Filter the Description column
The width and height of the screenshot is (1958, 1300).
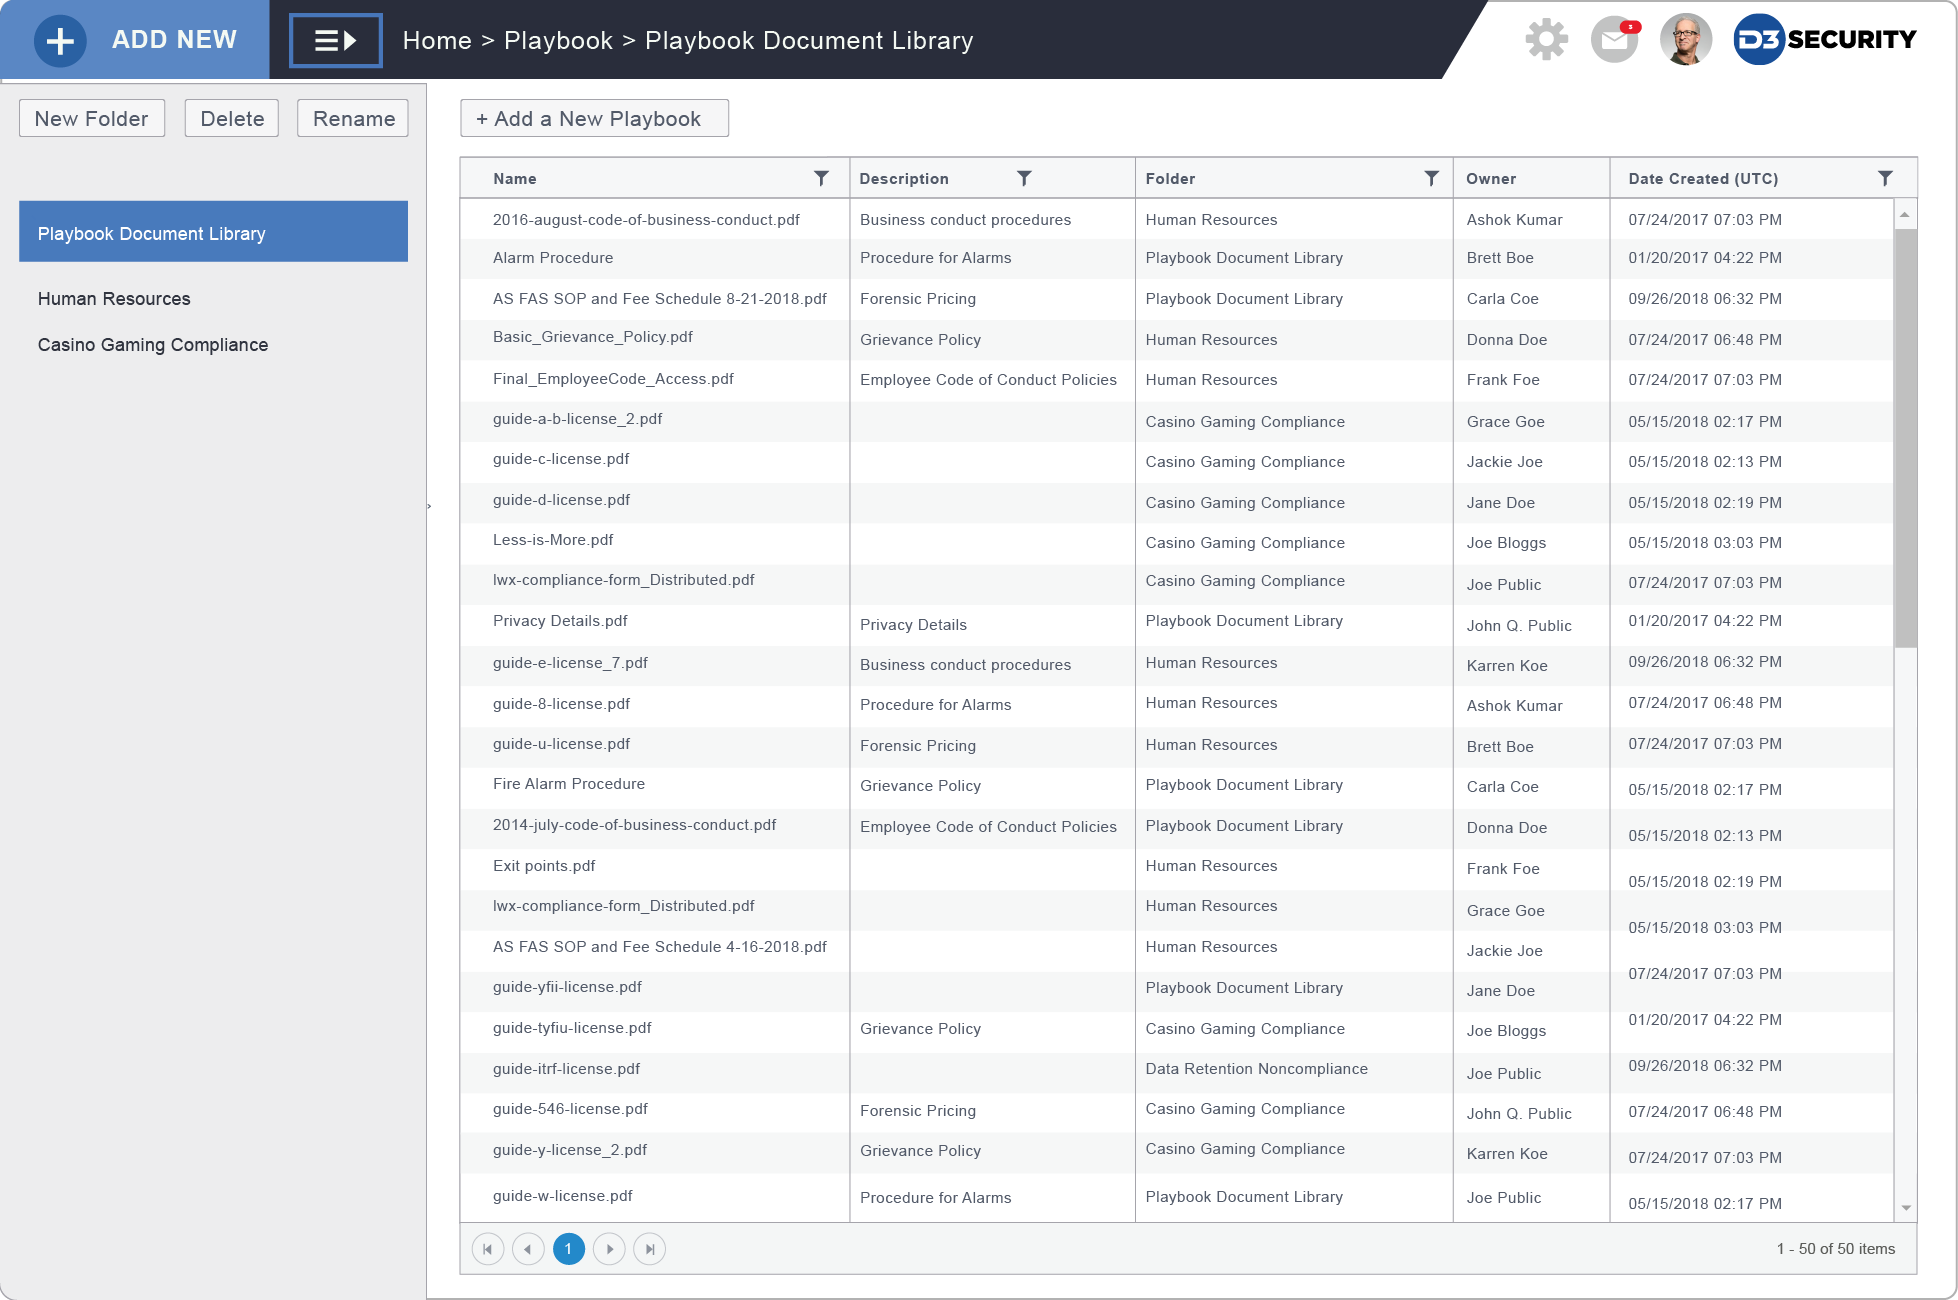[x=1024, y=178]
